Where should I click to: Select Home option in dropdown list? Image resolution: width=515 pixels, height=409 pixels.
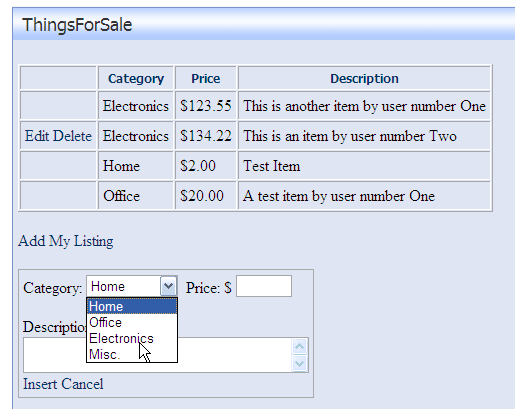(x=132, y=306)
